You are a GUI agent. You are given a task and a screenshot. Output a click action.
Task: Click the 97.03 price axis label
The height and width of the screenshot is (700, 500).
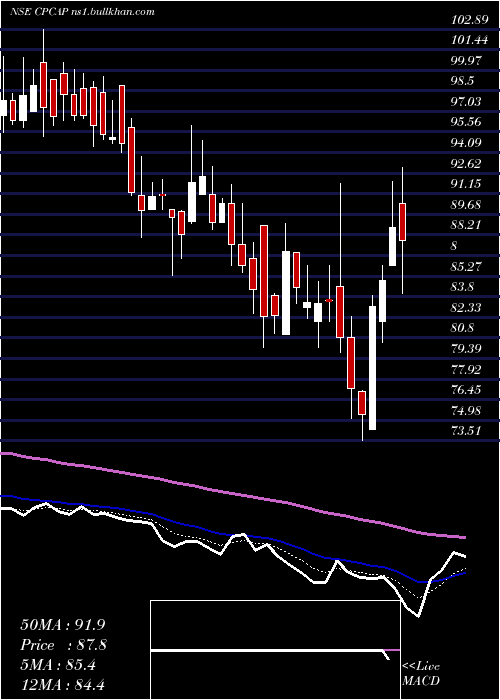tap(466, 102)
